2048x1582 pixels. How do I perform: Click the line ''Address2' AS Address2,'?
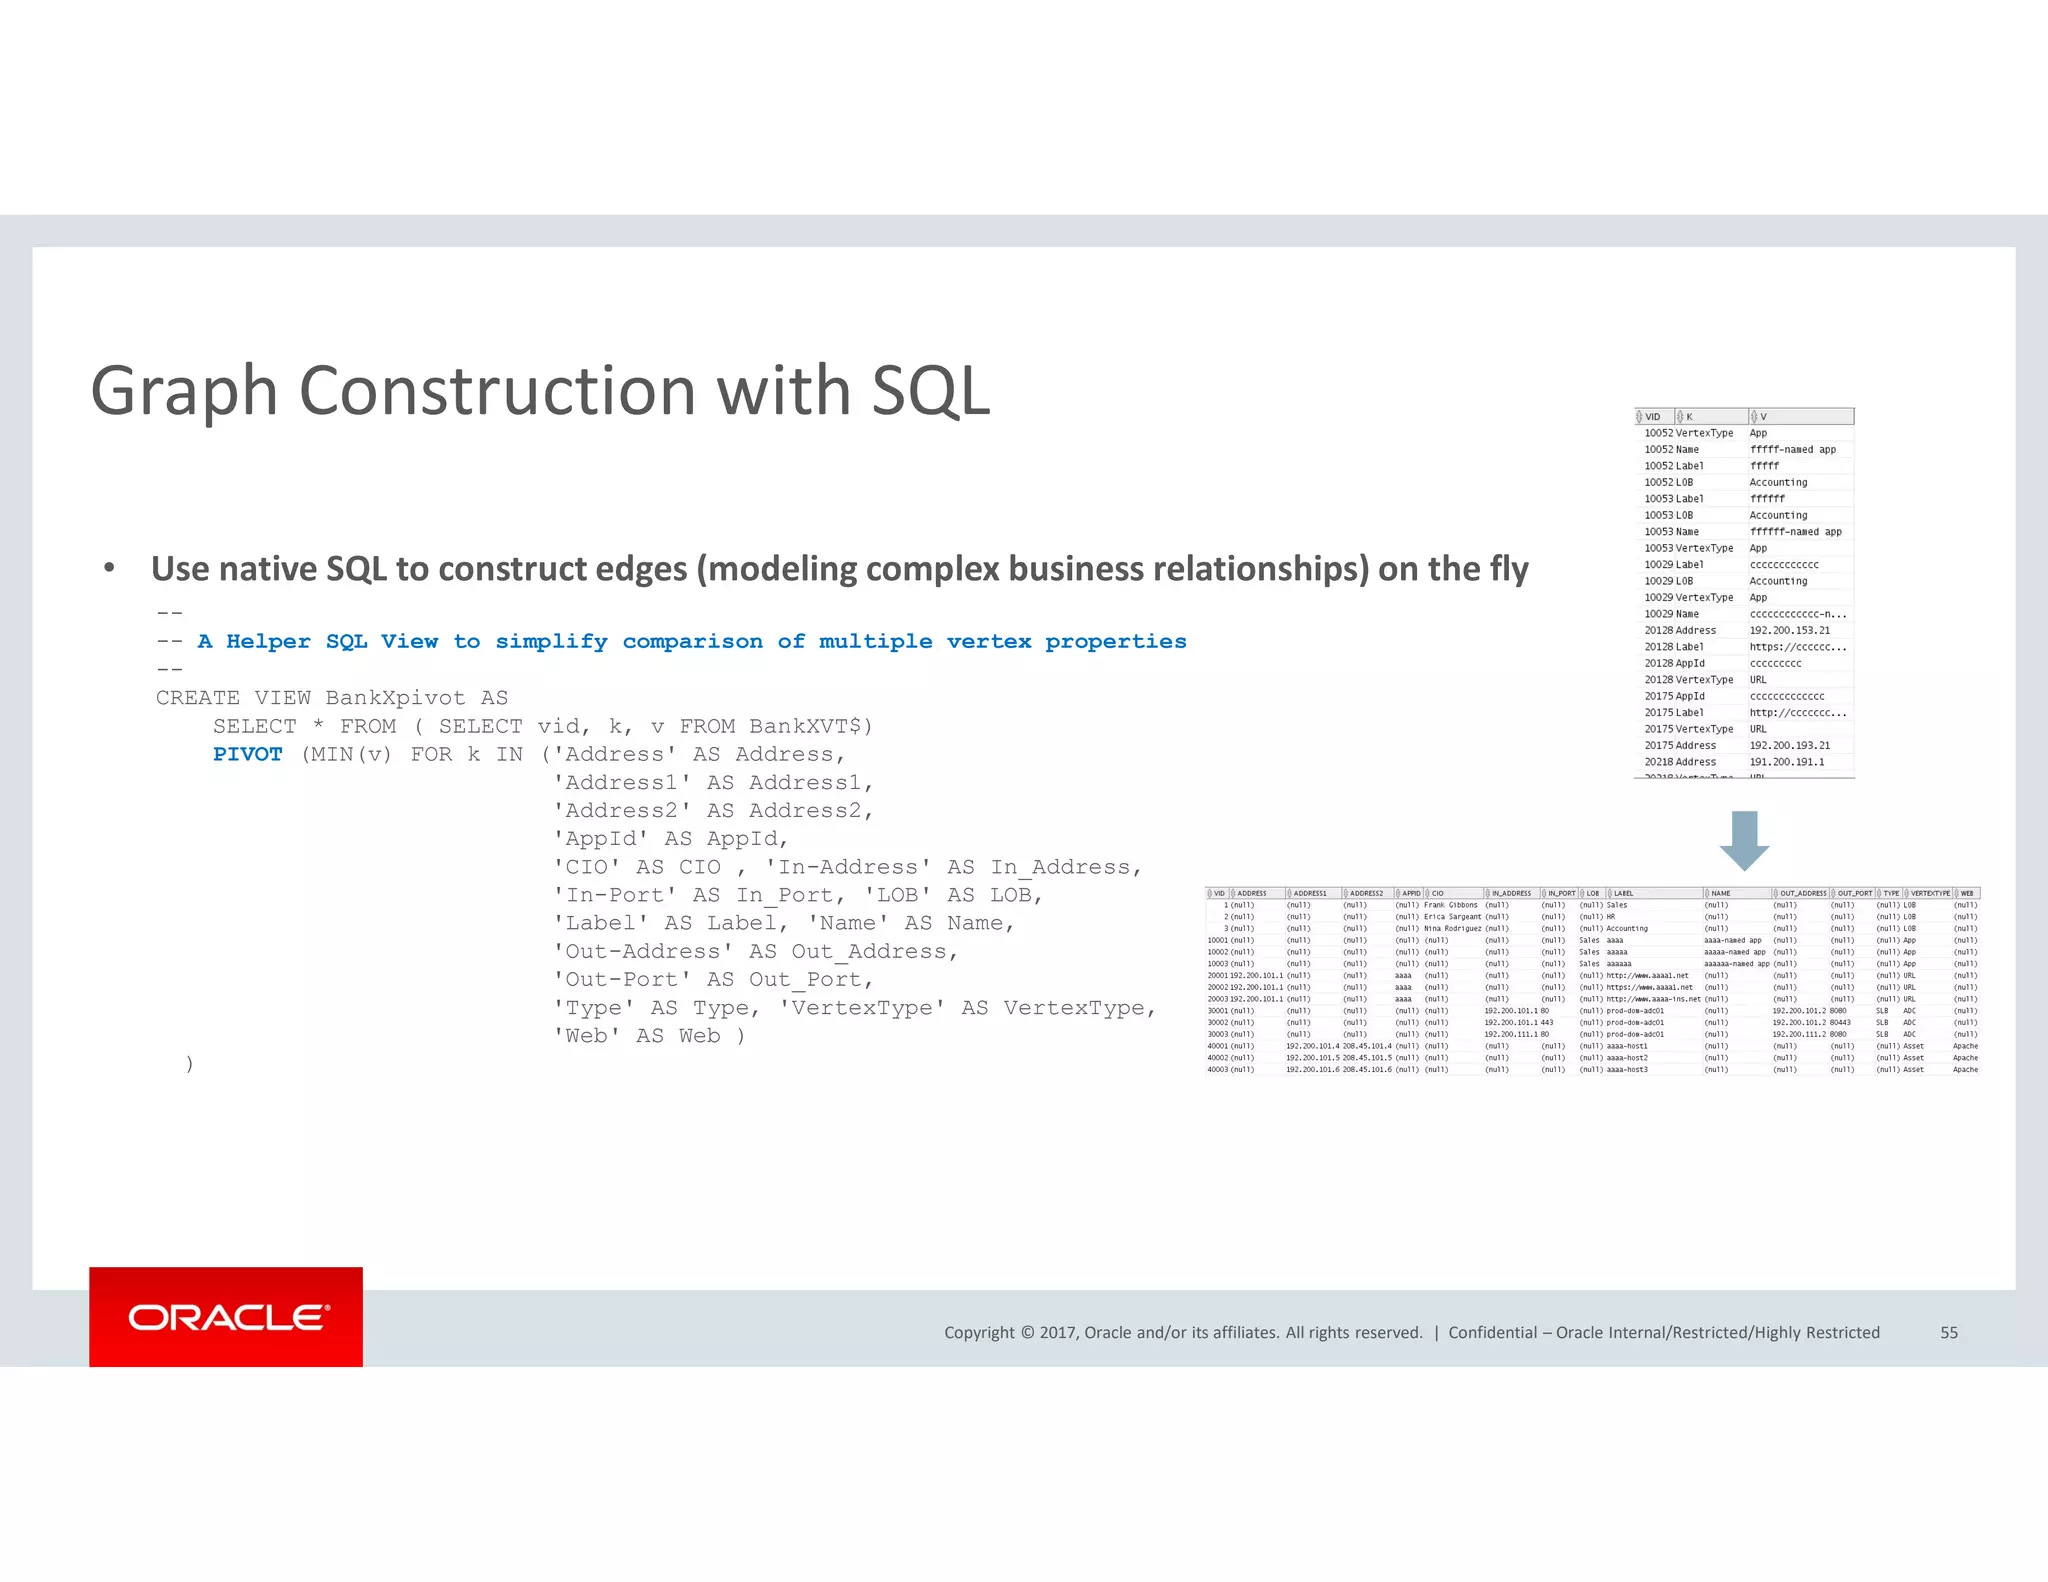[x=714, y=810]
